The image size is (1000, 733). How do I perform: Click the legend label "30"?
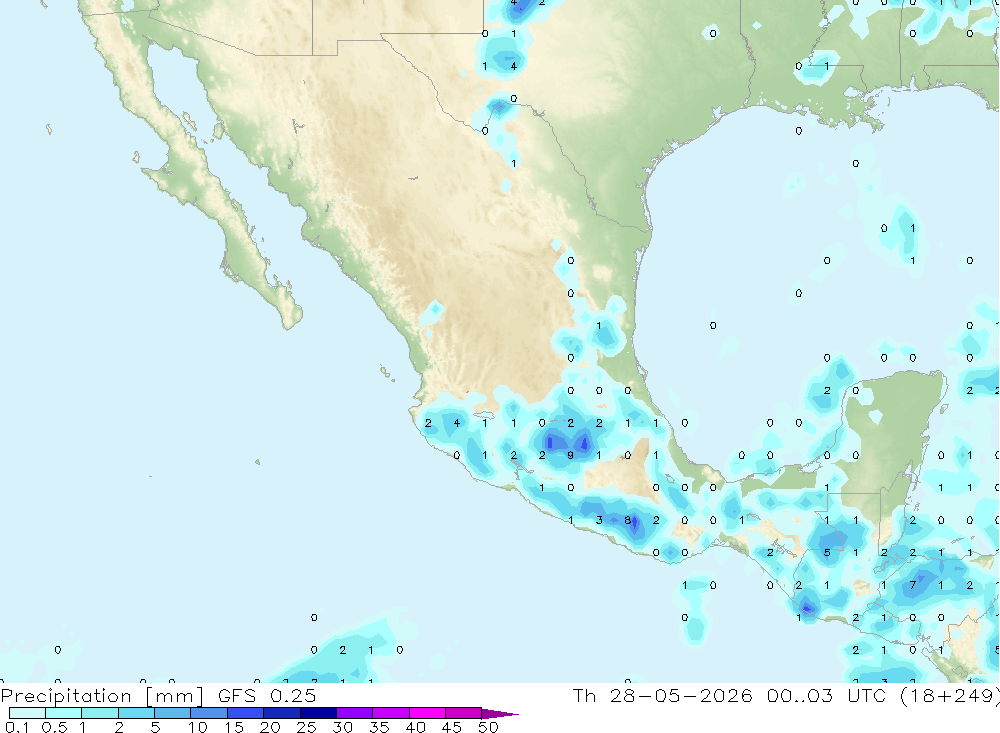click(x=343, y=727)
